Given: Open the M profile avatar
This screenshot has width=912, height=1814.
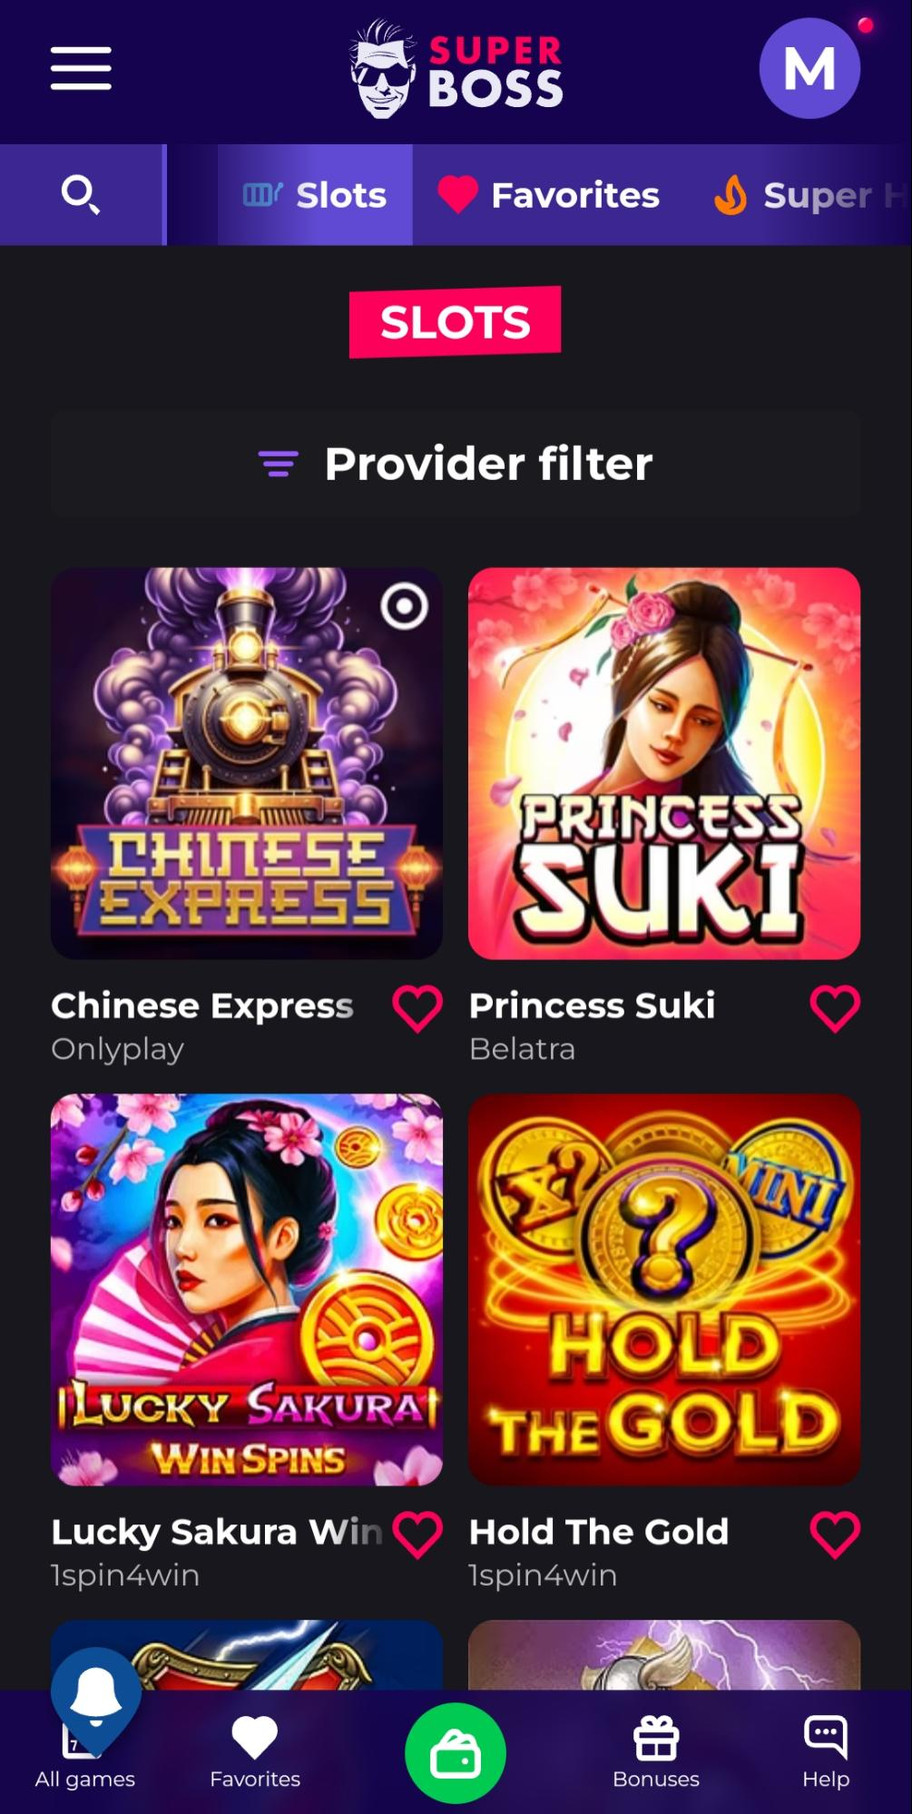Looking at the screenshot, I should point(809,69).
